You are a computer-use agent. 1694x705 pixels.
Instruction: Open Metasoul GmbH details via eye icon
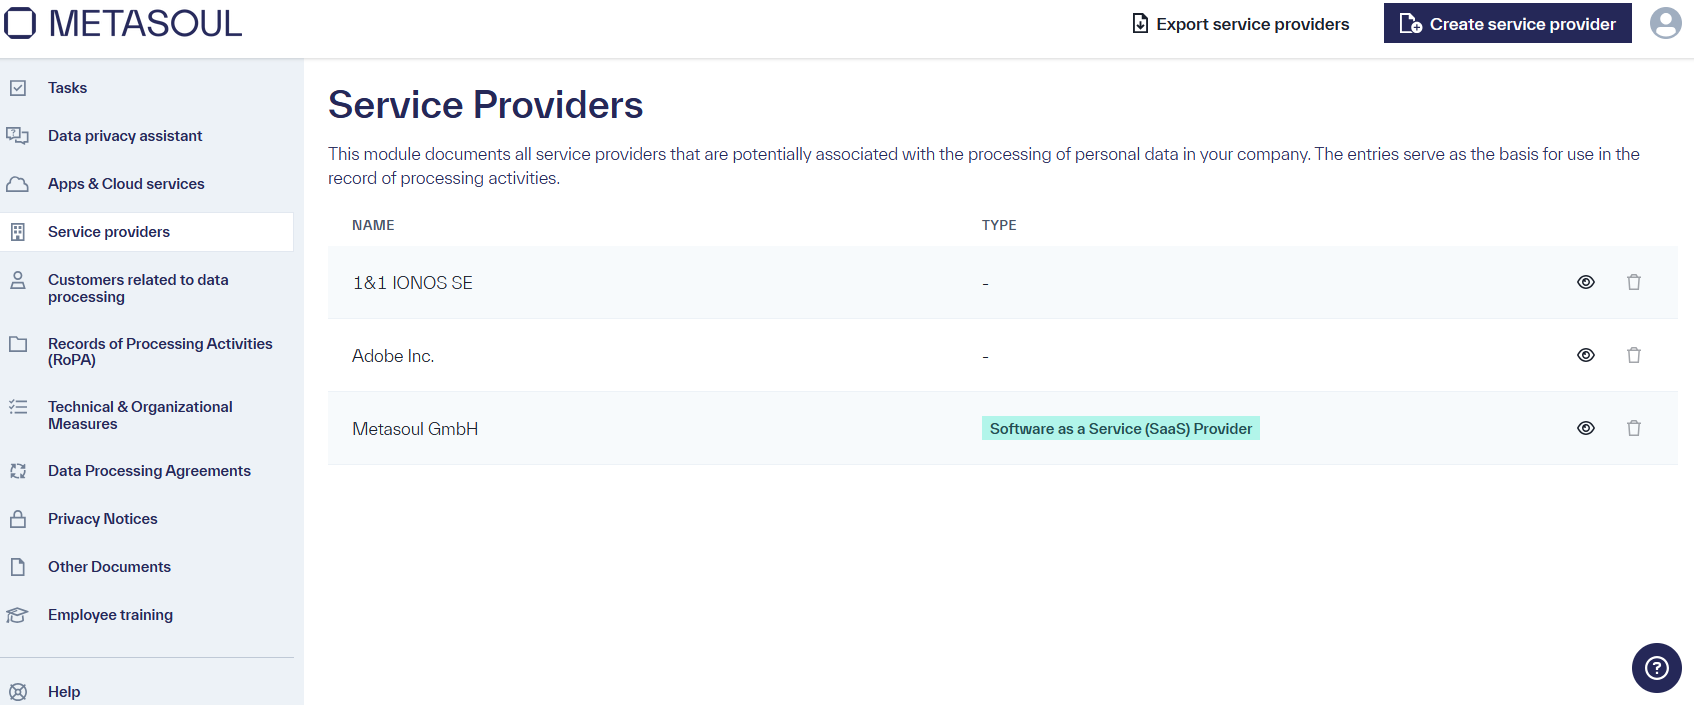(x=1585, y=428)
